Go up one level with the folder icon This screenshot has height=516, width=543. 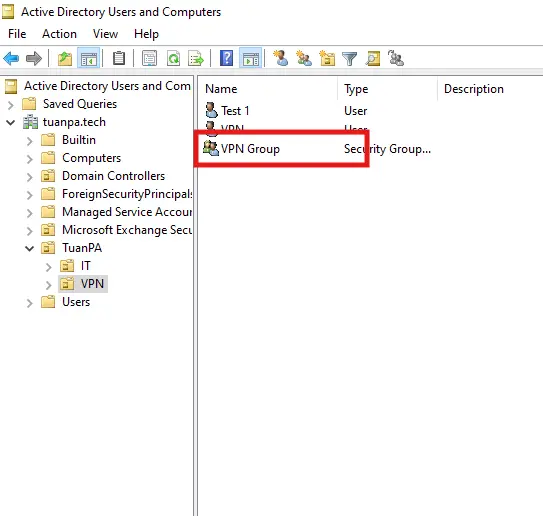[x=64, y=58]
